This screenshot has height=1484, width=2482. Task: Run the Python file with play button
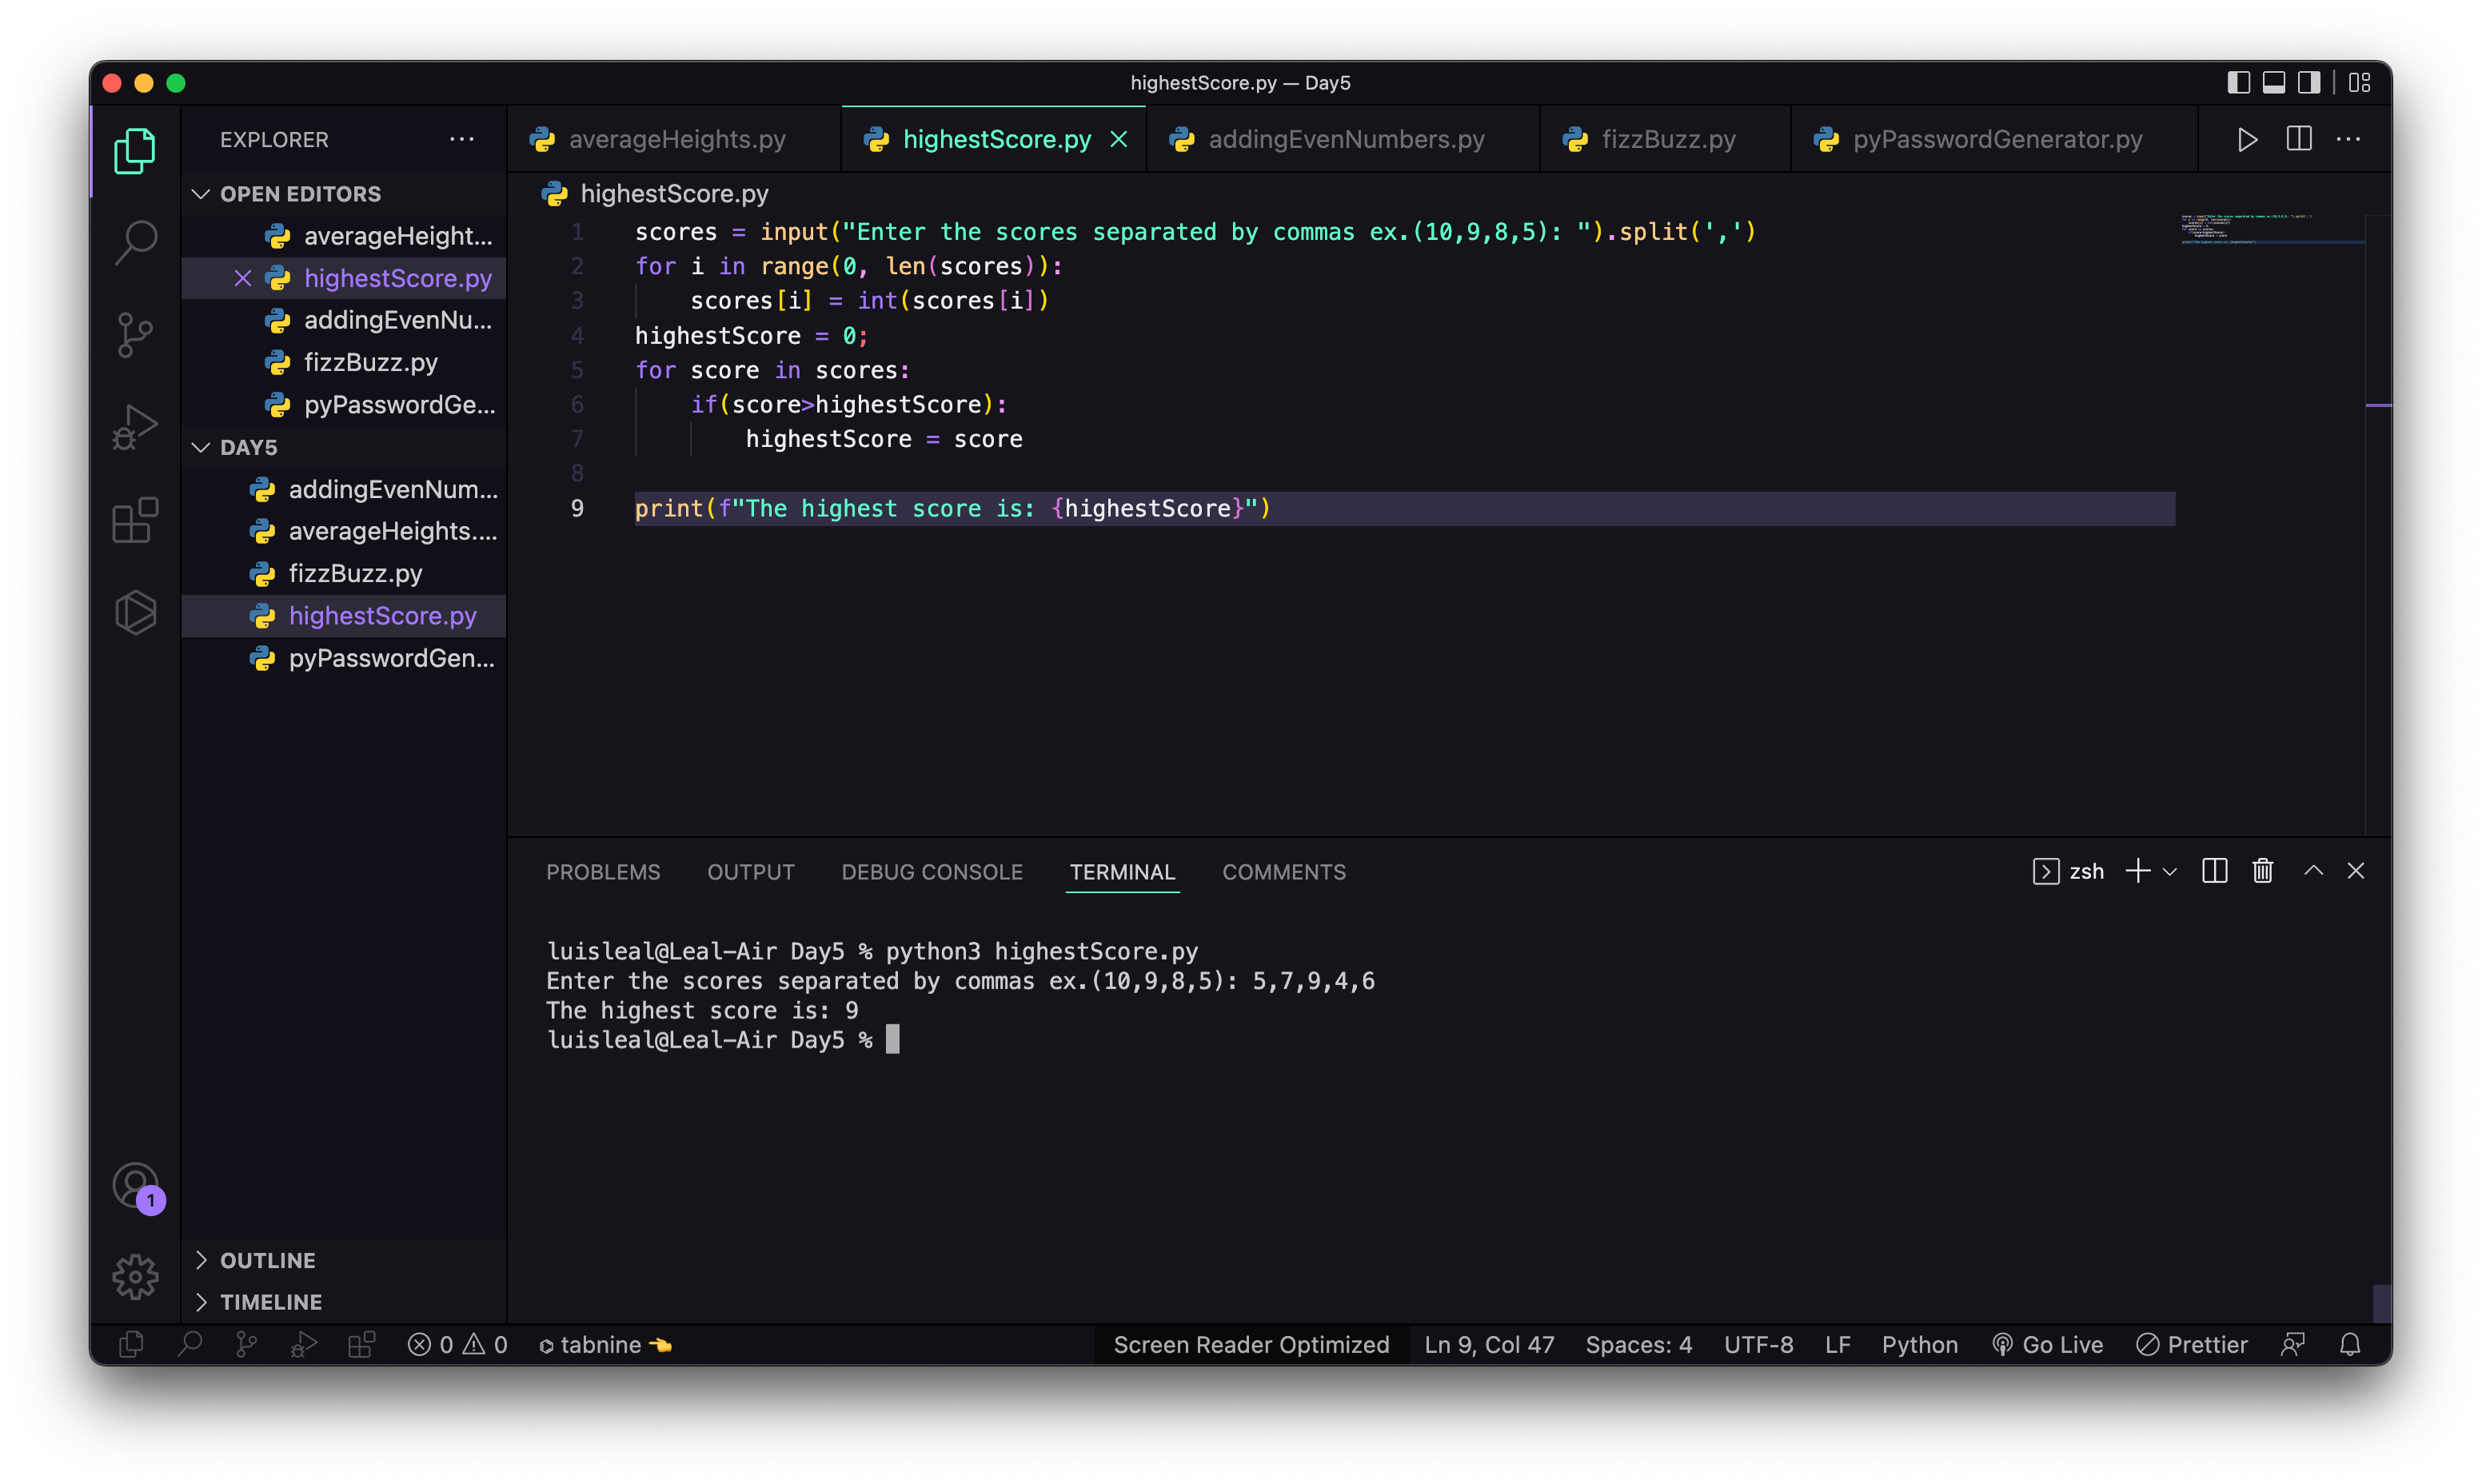tap(2247, 139)
